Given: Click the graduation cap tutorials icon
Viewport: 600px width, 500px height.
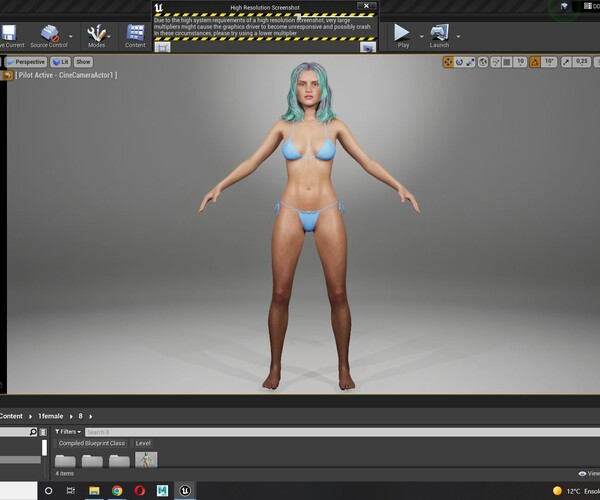Looking at the screenshot, I should click(564, 6).
